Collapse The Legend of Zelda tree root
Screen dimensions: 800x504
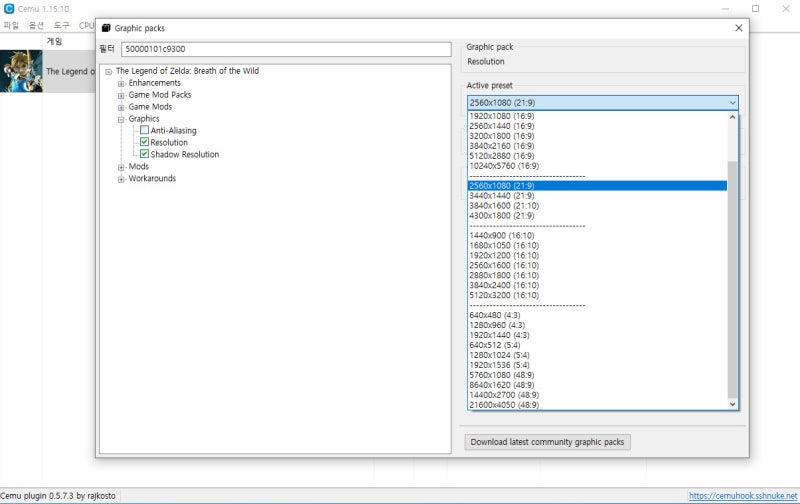tap(109, 71)
